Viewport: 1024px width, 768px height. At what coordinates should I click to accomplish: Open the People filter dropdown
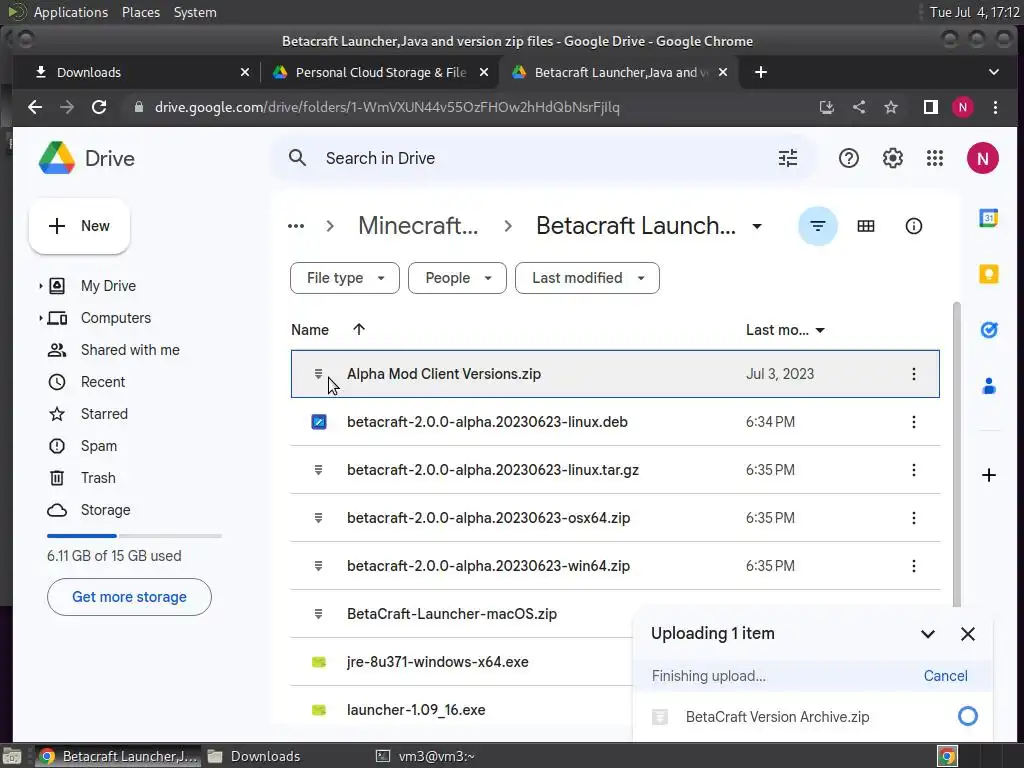tap(456, 278)
